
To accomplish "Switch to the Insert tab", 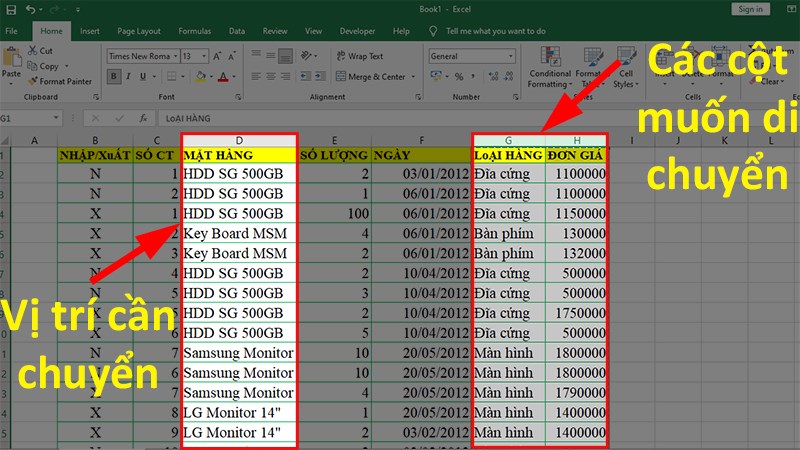I will 90,31.
